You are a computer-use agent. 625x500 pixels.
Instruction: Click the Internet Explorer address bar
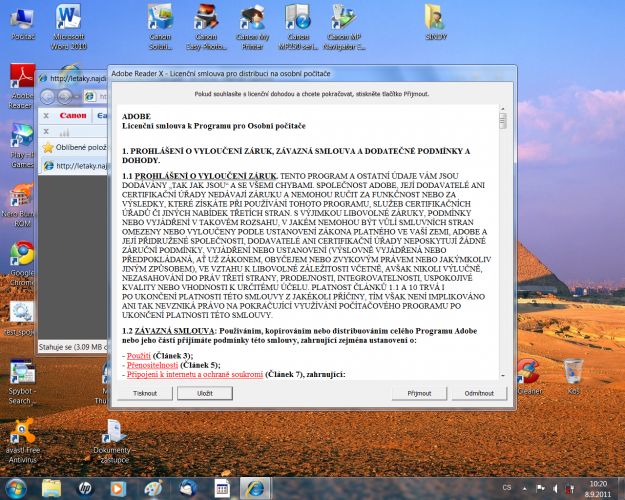96,96
